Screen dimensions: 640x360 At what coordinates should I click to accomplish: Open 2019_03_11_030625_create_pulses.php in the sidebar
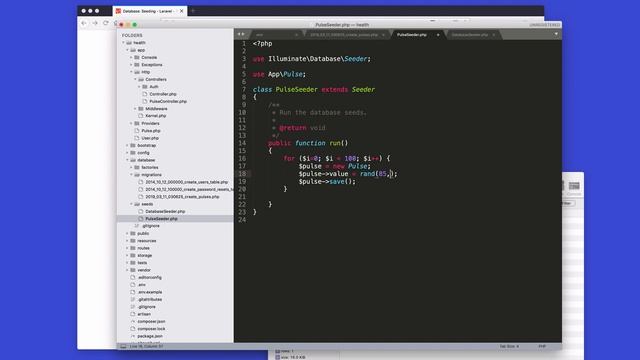point(182,197)
